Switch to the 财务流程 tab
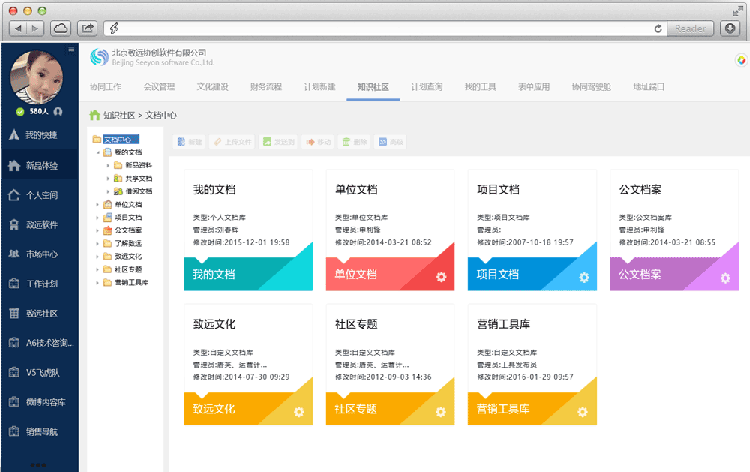 tap(267, 87)
